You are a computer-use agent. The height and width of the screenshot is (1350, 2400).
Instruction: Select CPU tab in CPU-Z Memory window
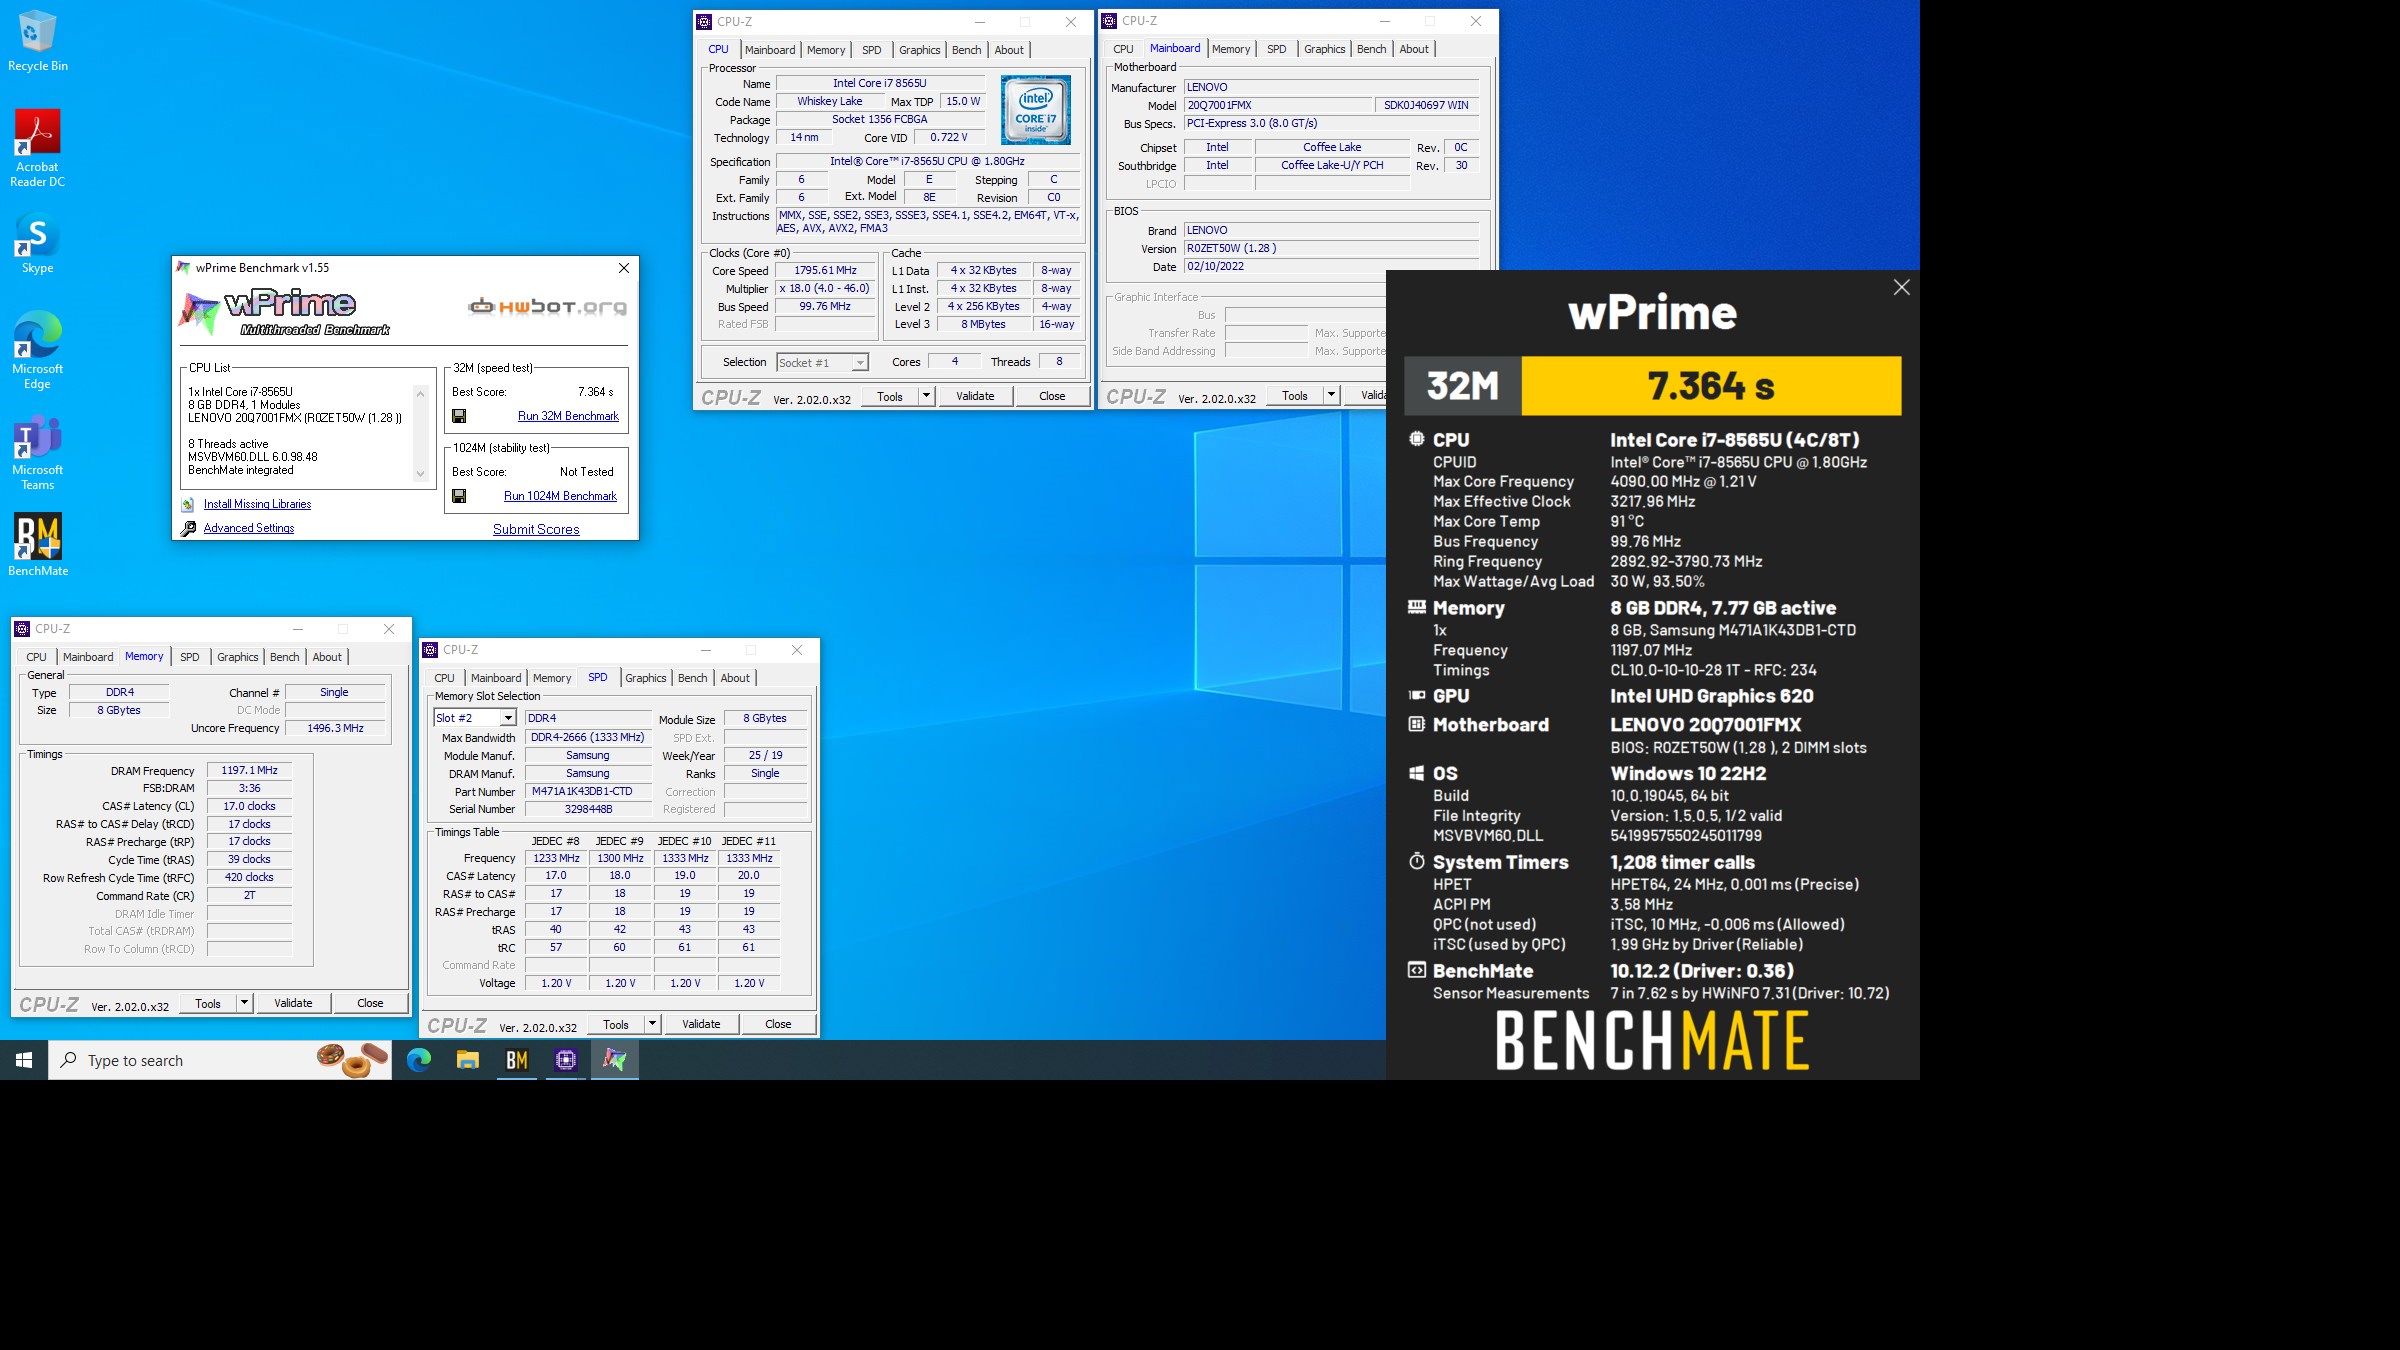point(36,657)
